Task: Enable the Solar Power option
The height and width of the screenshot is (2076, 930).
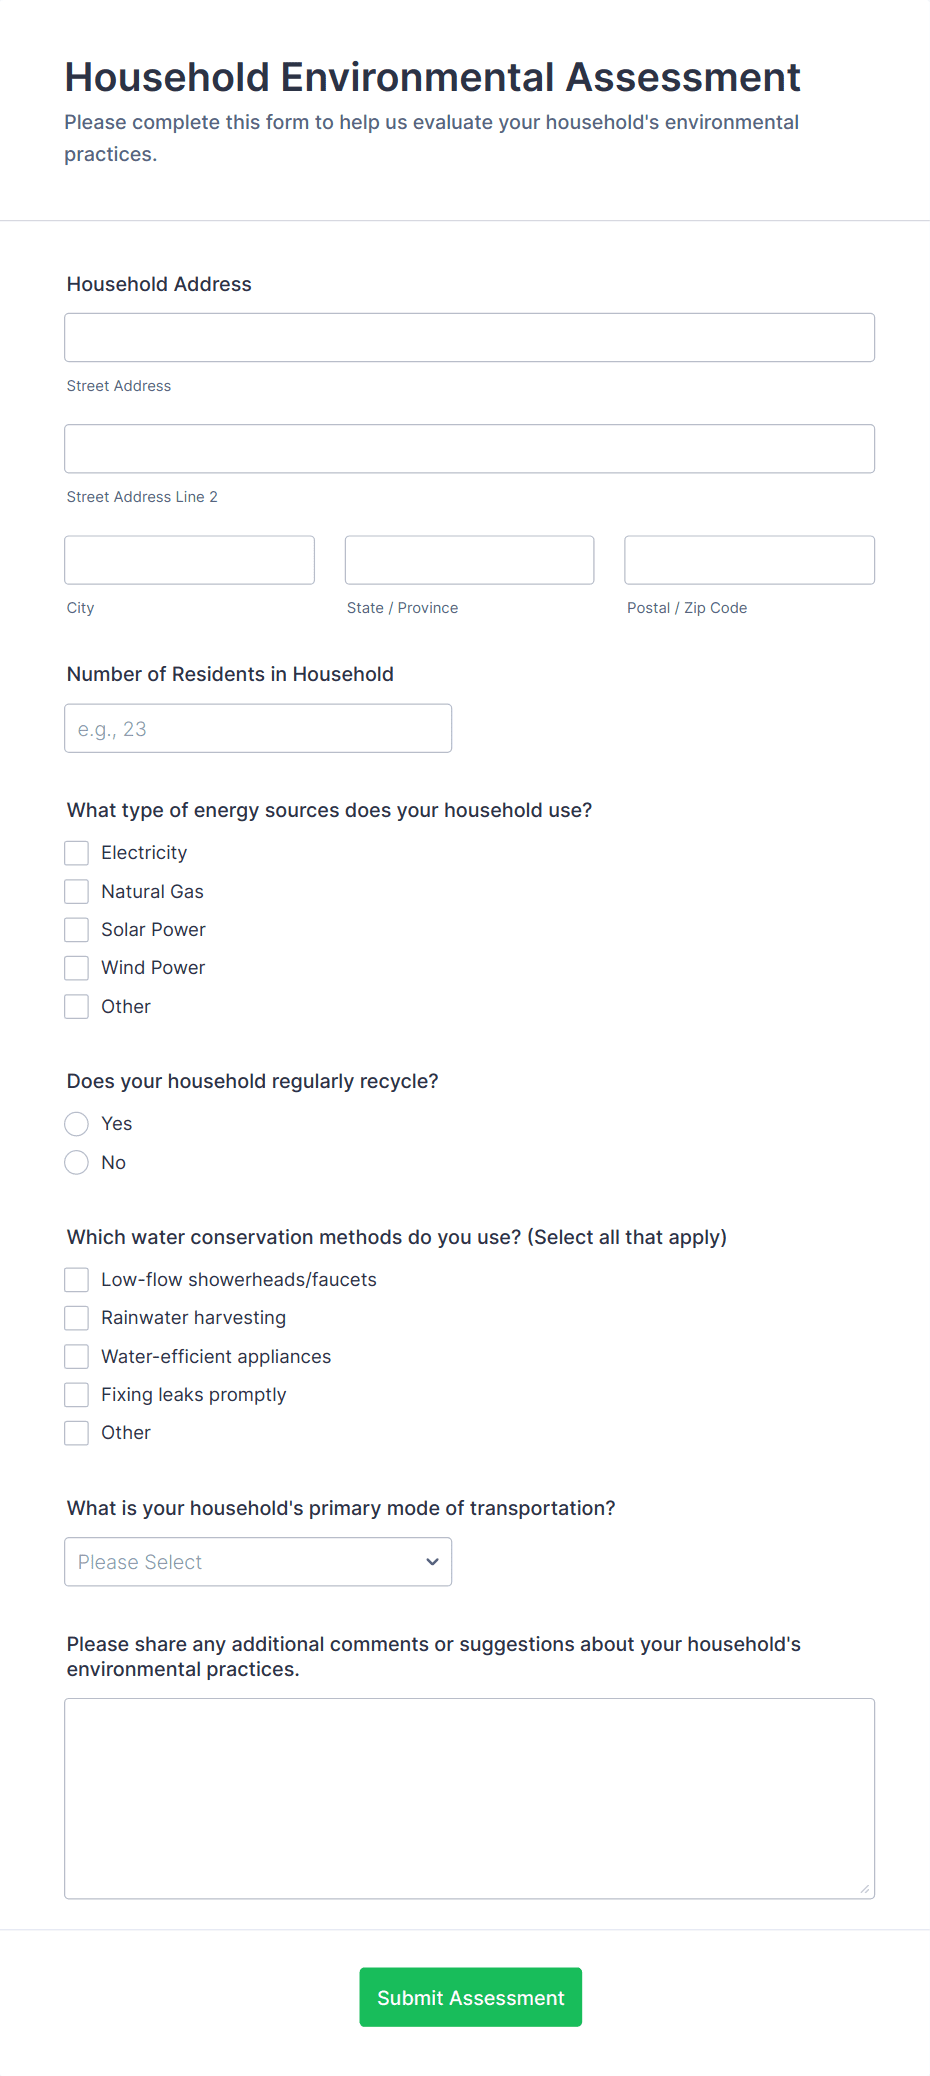Action: tap(76, 929)
